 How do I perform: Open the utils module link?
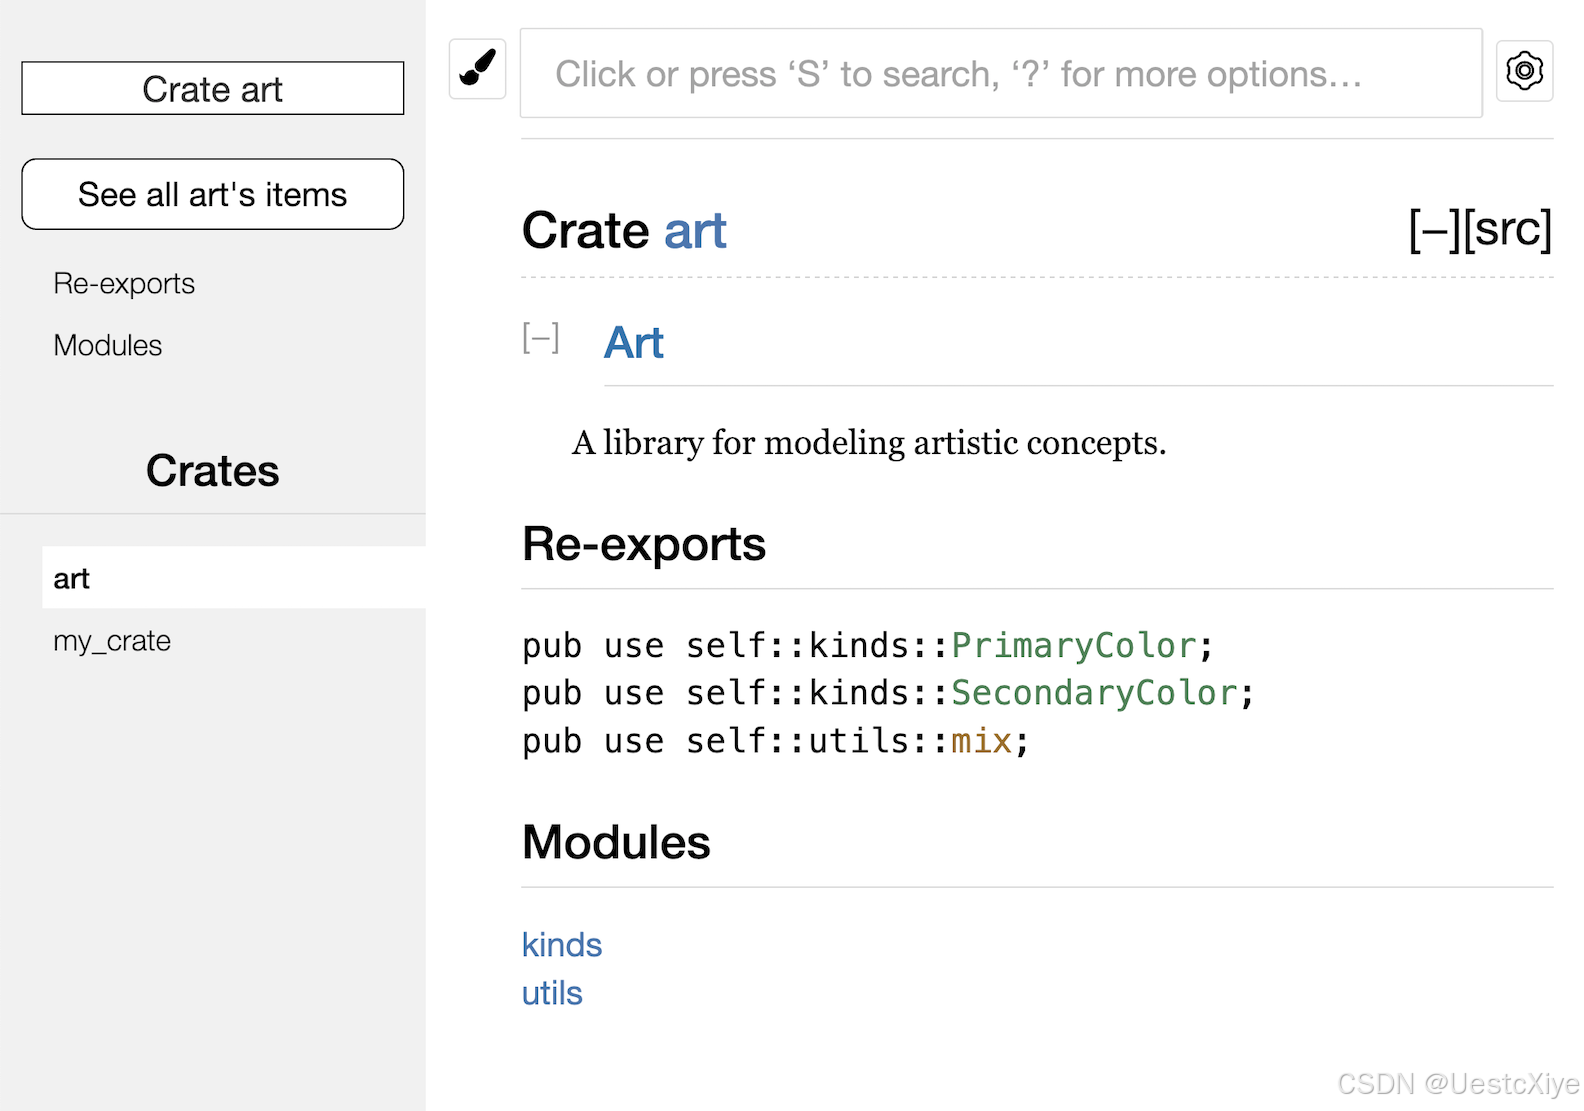(552, 993)
